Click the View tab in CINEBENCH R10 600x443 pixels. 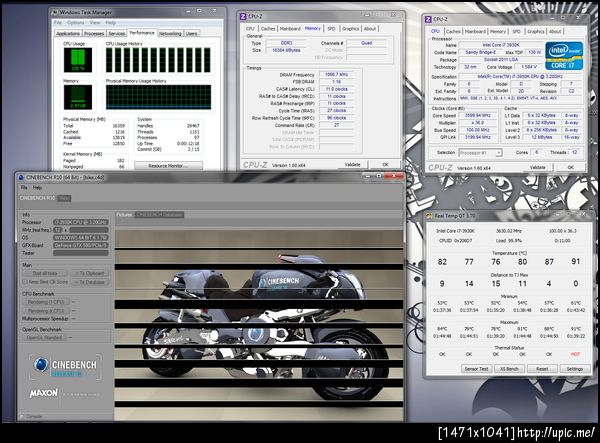click(x=64, y=198)
